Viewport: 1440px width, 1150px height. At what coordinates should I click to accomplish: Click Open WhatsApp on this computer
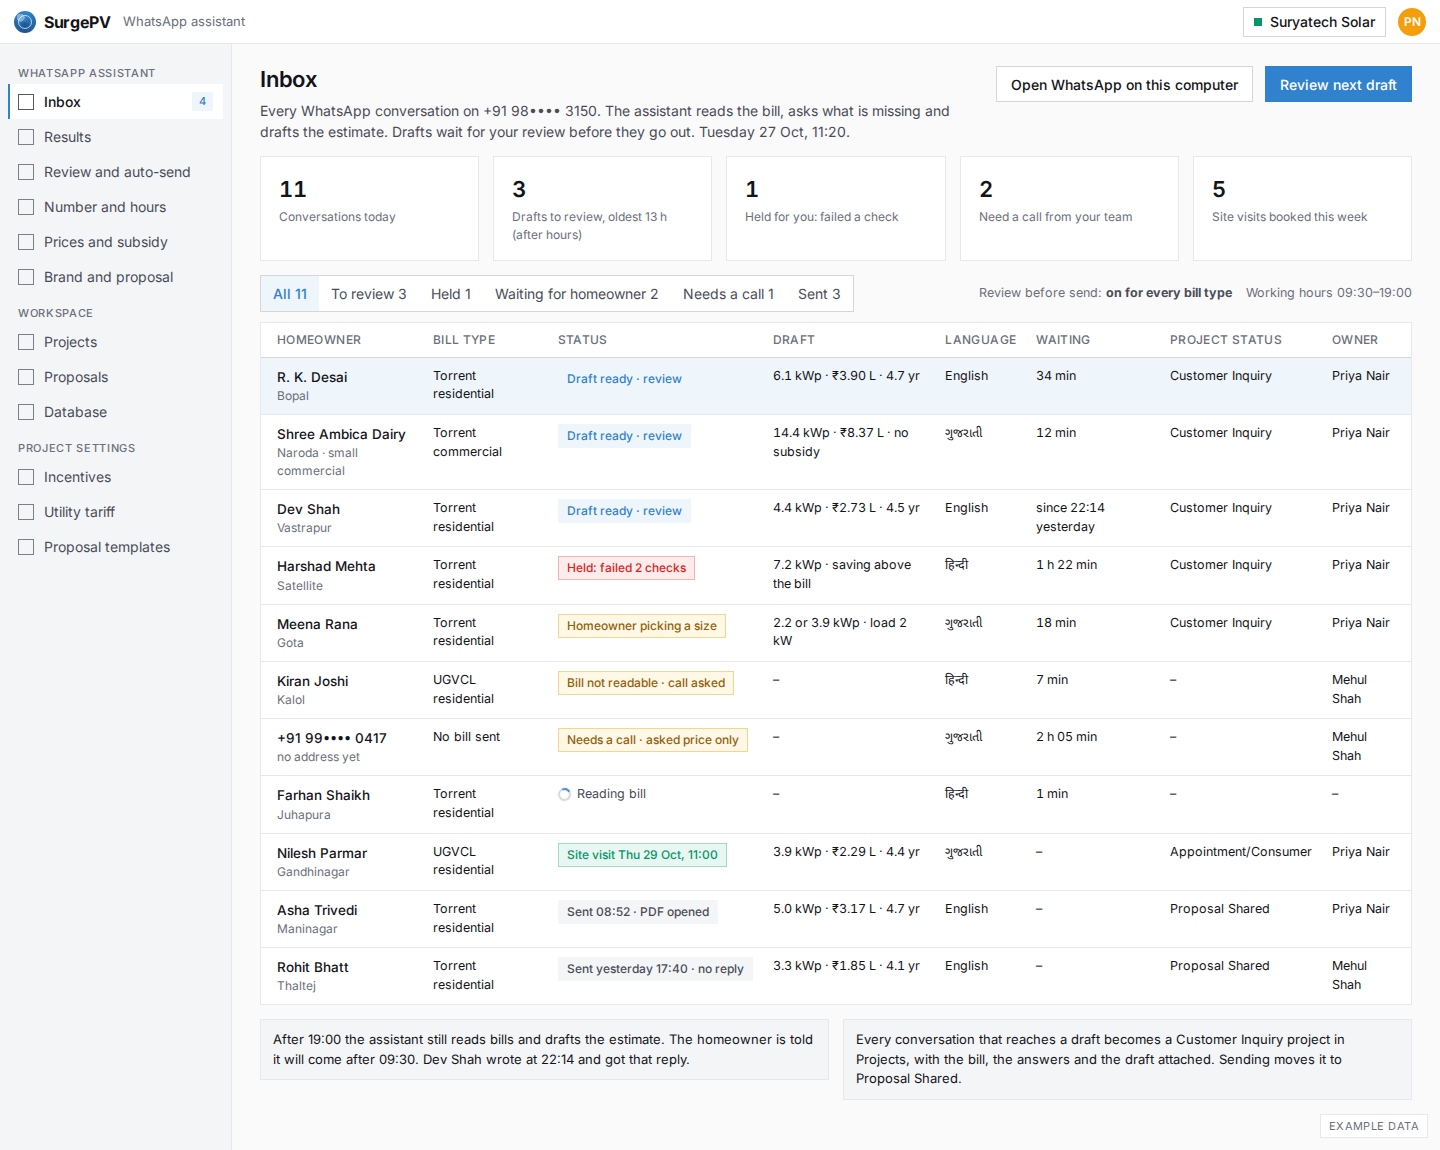click(x=1124, y=85)
